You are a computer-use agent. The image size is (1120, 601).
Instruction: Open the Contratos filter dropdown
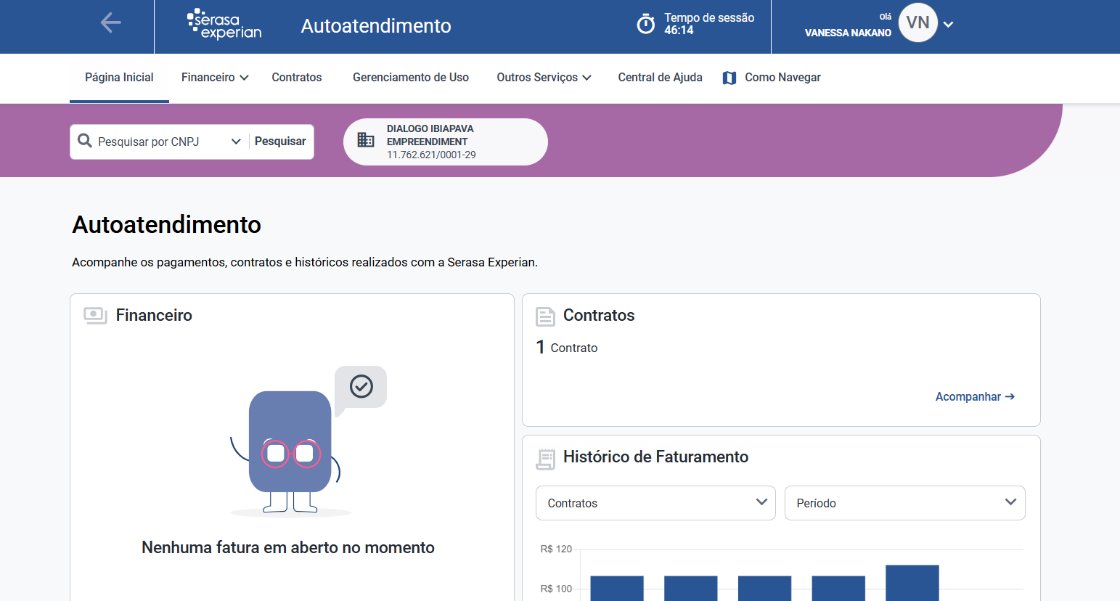pyautogui.click(x=655, y=503)
